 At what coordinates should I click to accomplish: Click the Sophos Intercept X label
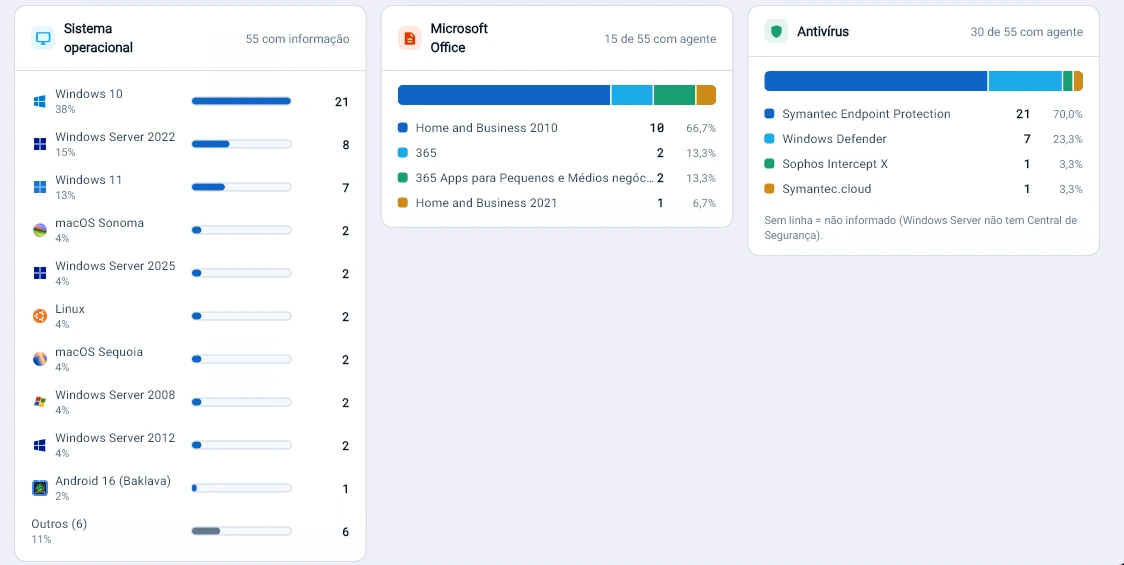[x=835, y=164]
